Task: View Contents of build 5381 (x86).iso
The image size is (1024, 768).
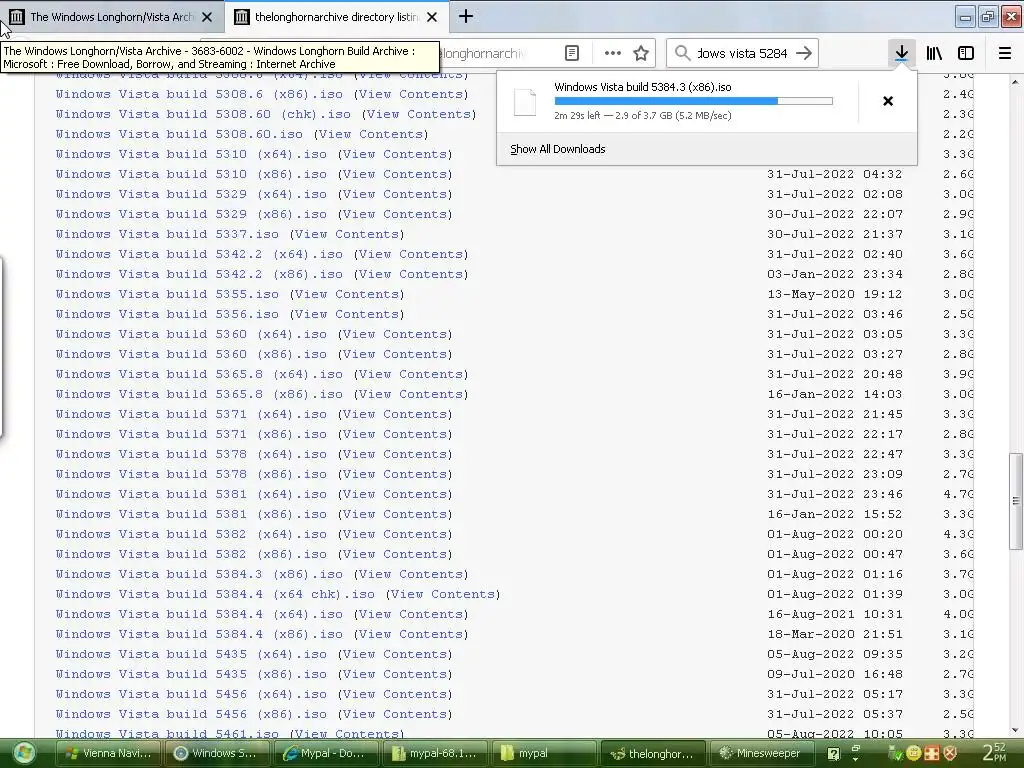Action: [395, 514]
